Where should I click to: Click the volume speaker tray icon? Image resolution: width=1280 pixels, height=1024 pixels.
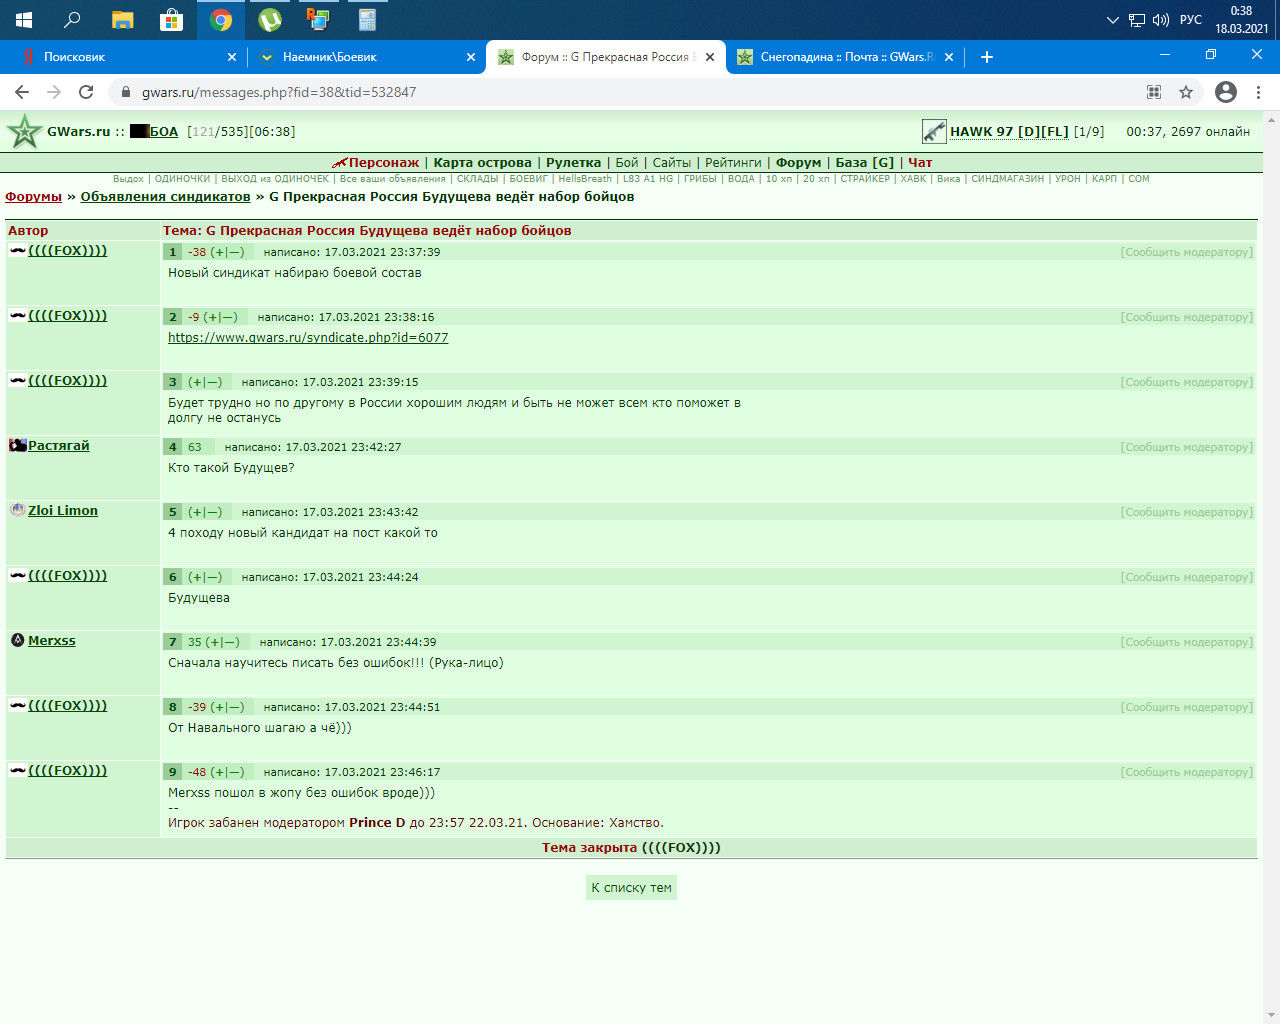point(1161,19)
